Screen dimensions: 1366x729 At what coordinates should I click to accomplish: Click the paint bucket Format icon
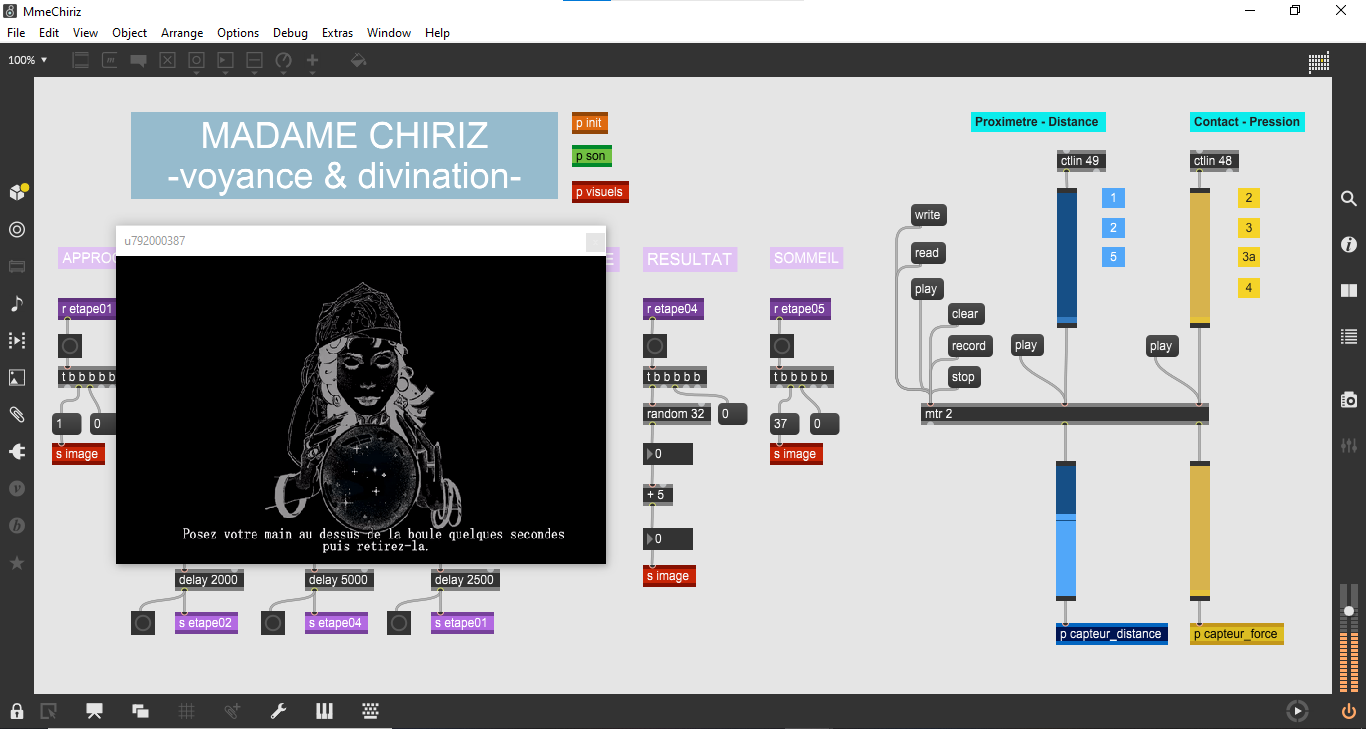point(358,61)
